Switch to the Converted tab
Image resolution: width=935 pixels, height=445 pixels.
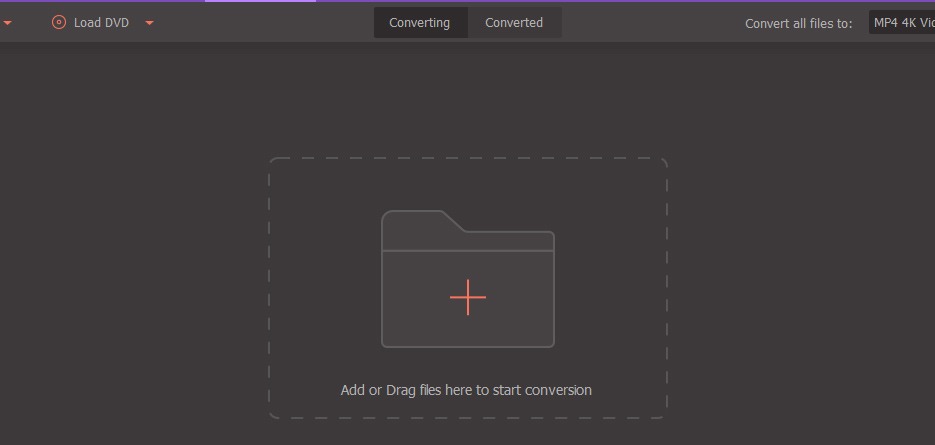tap(514, 23)
